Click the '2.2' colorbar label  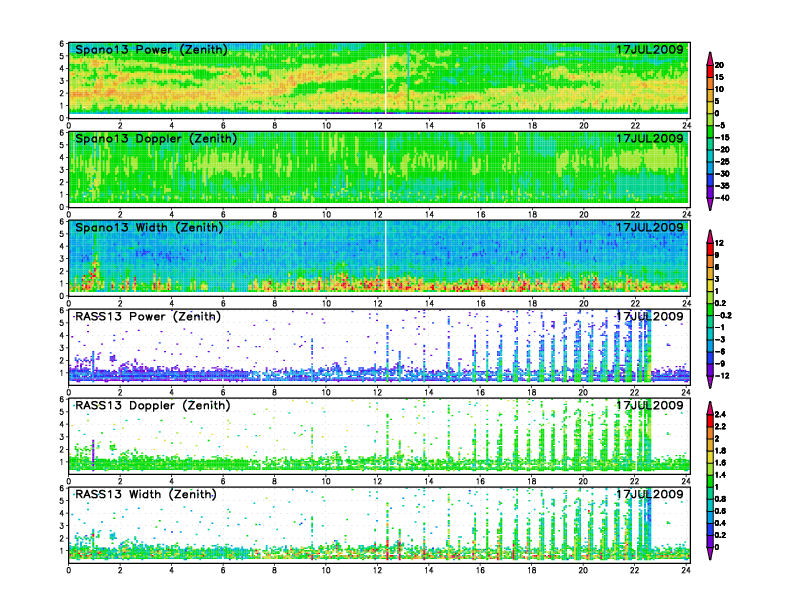tap(721, 427)
